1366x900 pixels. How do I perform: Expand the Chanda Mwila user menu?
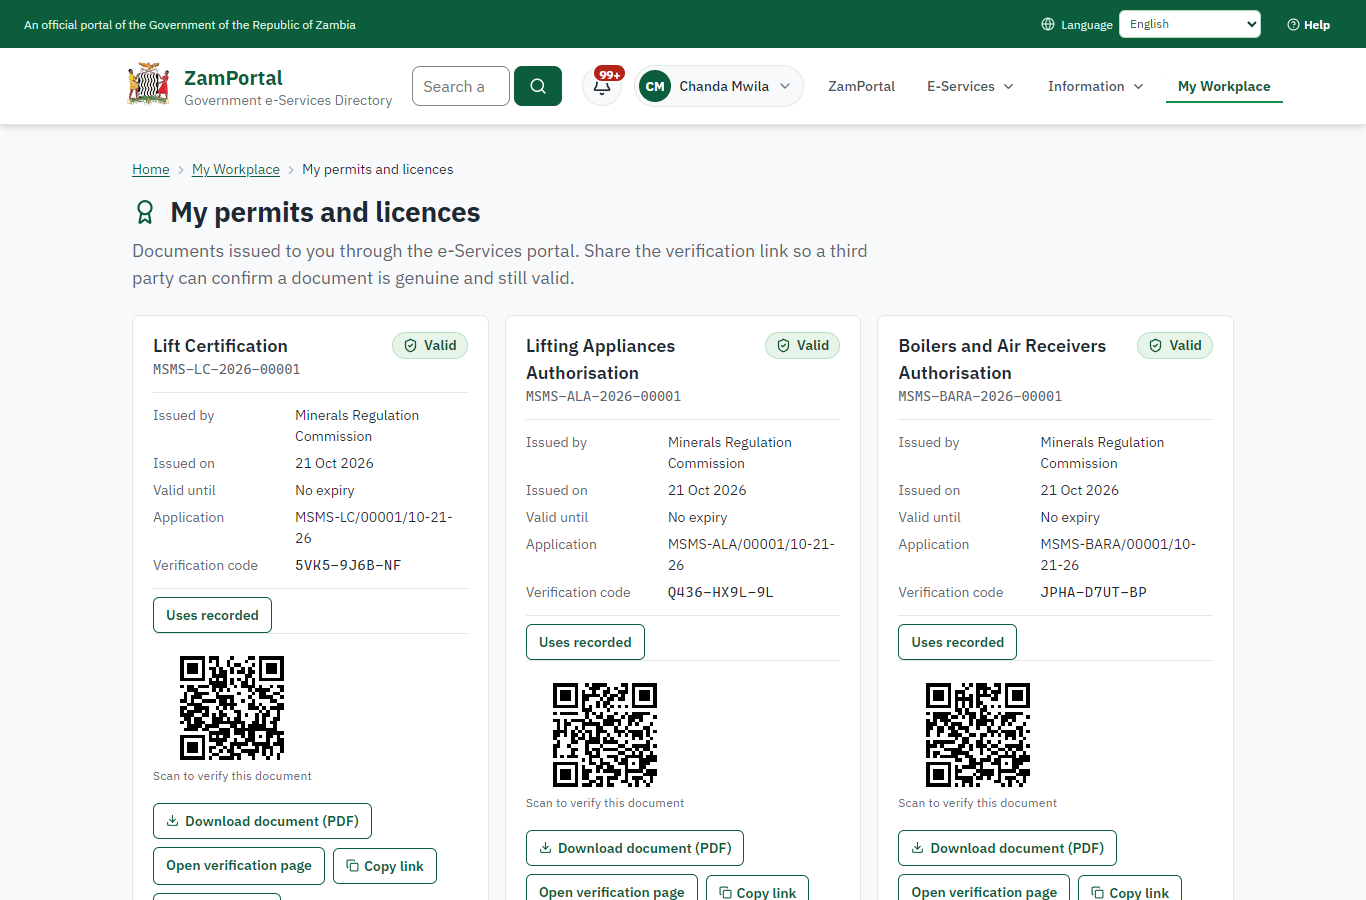(x=719, y=86)
